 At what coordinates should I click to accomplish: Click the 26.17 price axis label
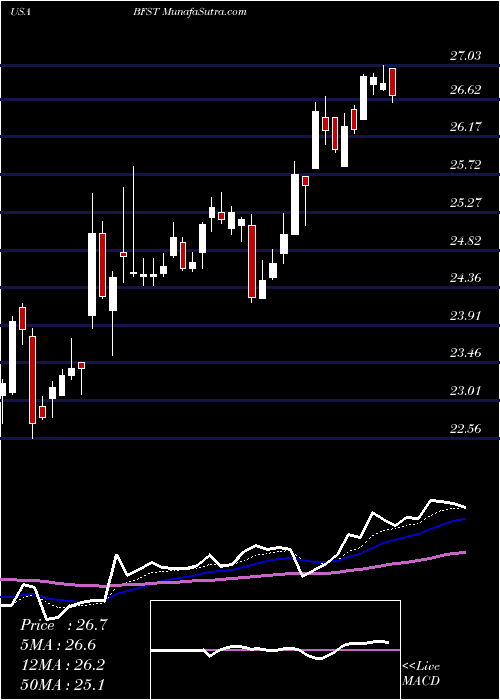[465, 127]
